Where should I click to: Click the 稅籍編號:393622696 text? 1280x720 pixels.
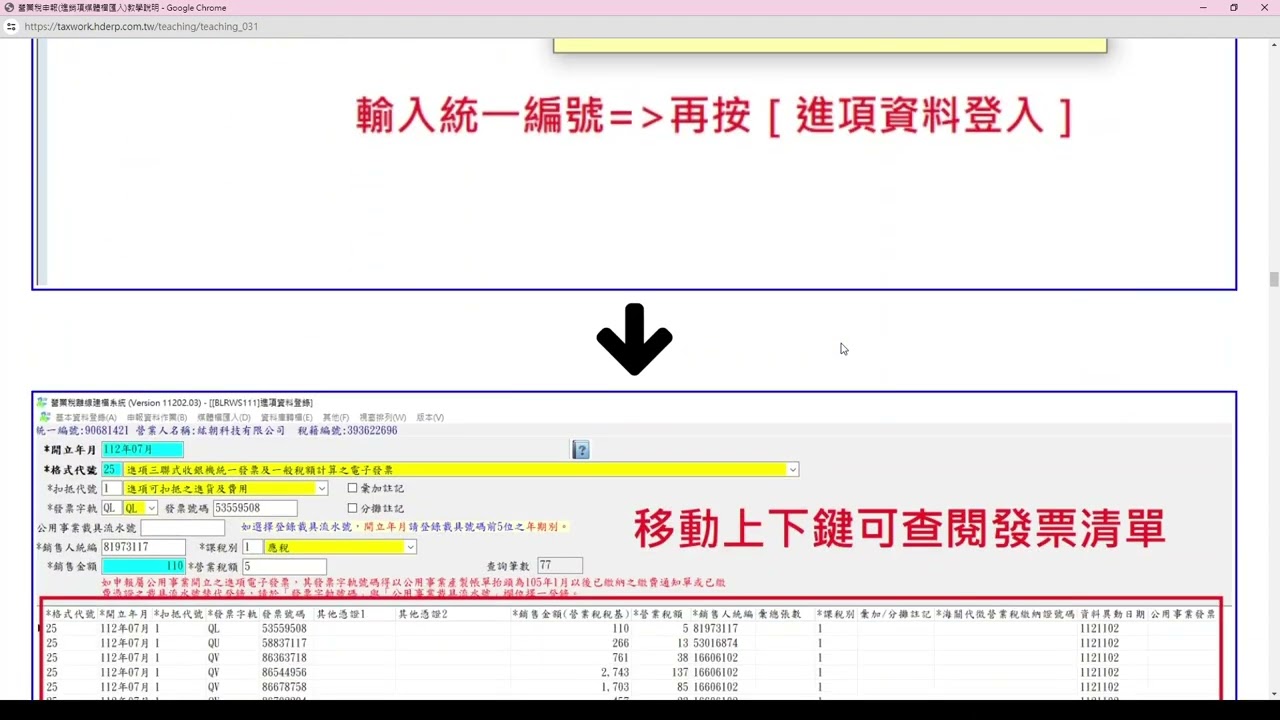(x=348, y=431)
